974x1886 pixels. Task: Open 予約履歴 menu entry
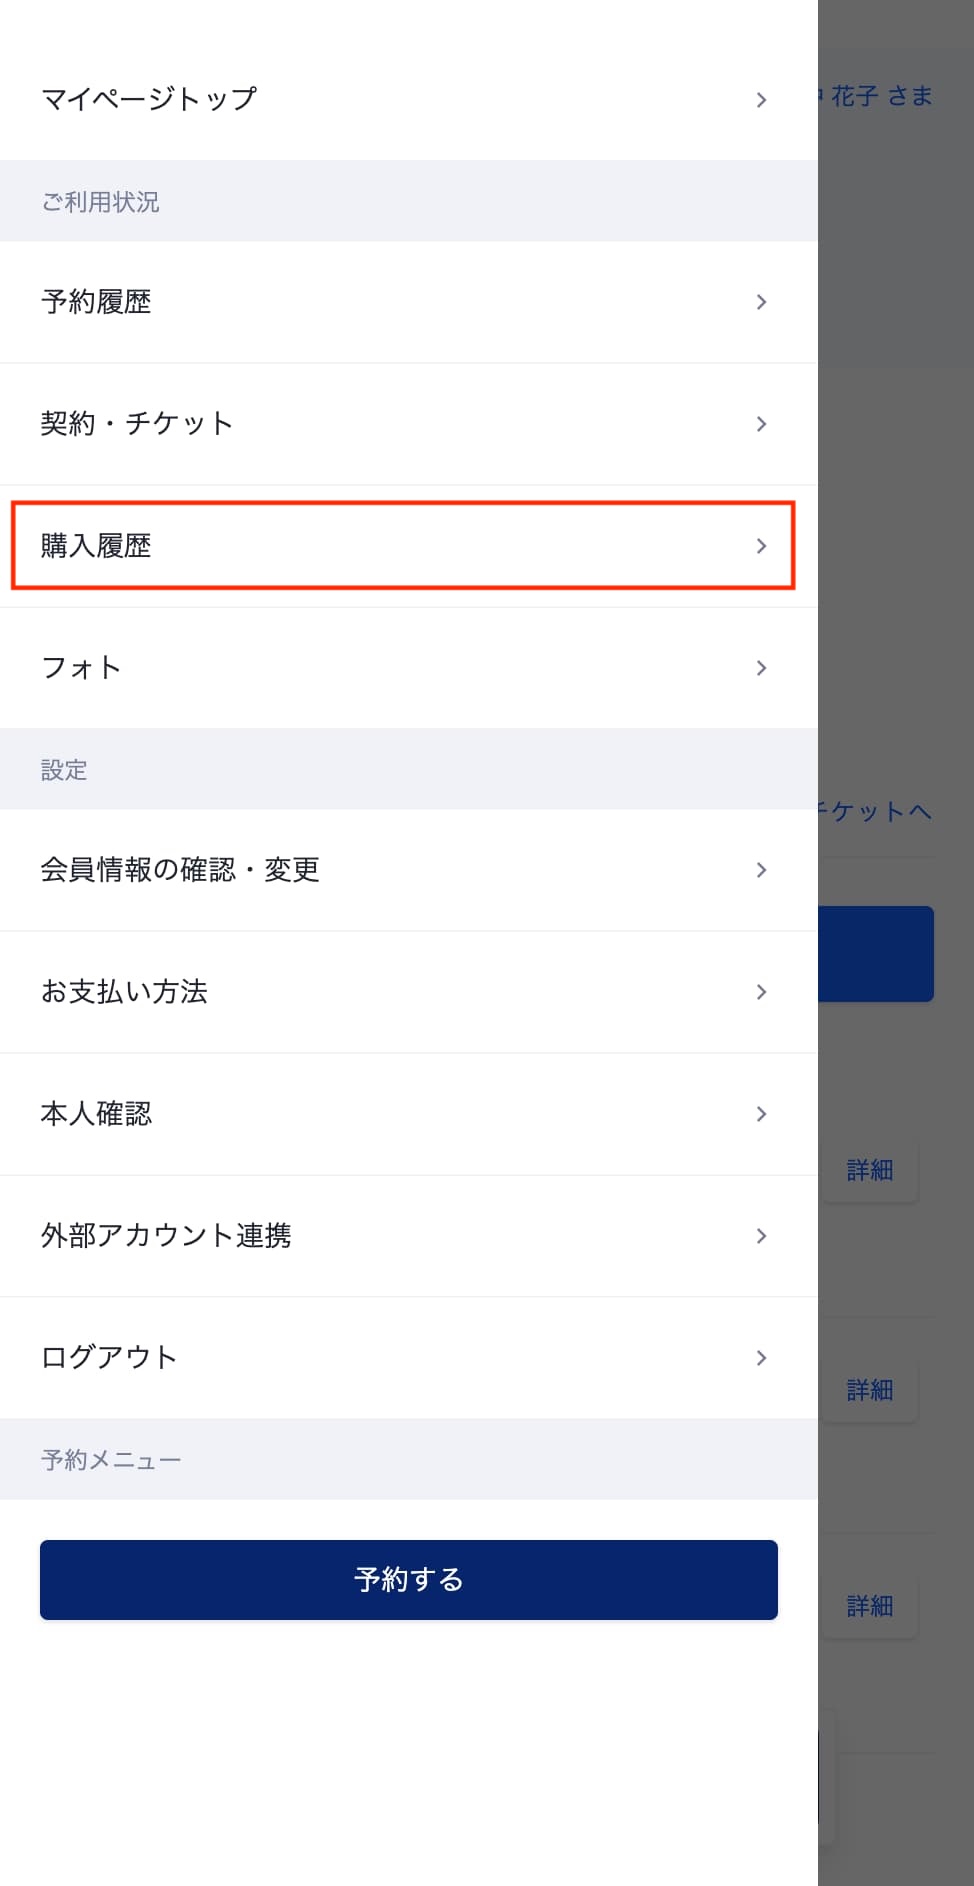coord(408,302)
